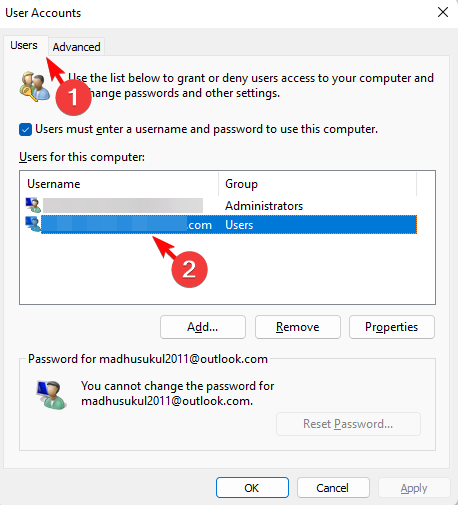Viewport: 458px width, 505px height.
Task: Select the Users tab
Action: pyautogui.click(x=24, y=45)
